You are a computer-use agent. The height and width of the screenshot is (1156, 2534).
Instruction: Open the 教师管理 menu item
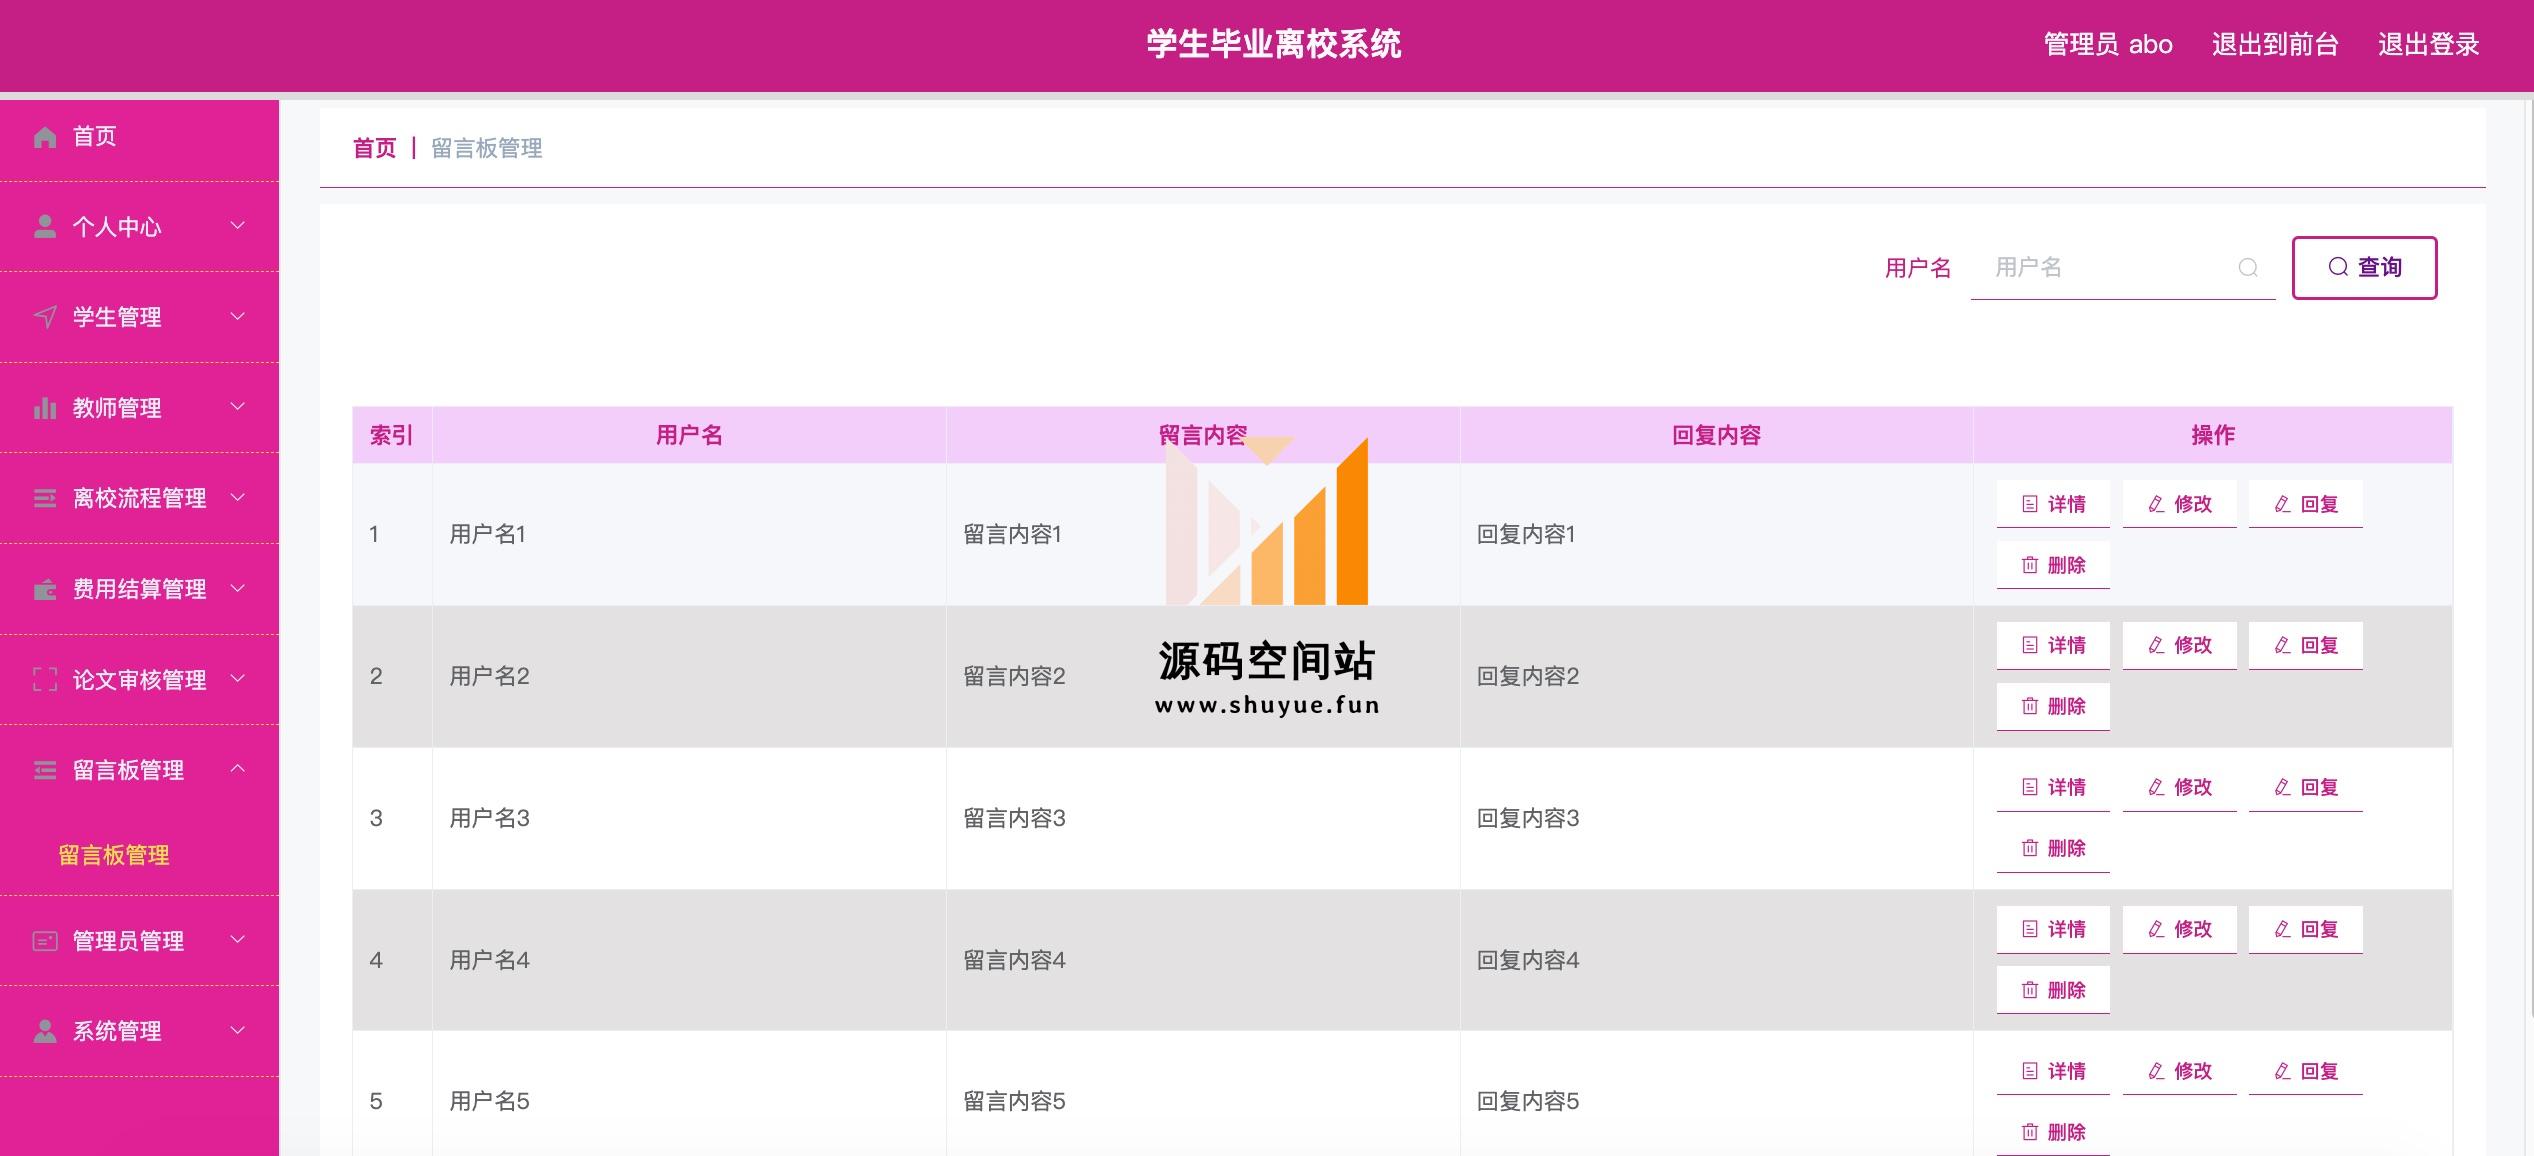pyautogui.click(x=139, y=408)
